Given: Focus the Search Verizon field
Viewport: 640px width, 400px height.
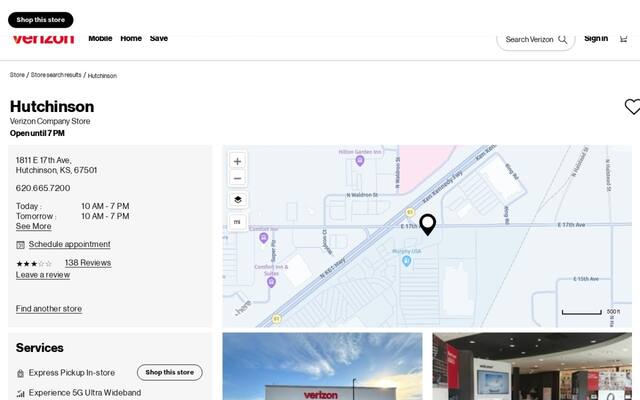Looking at the screenshot, I should click(x=536, y=40).
